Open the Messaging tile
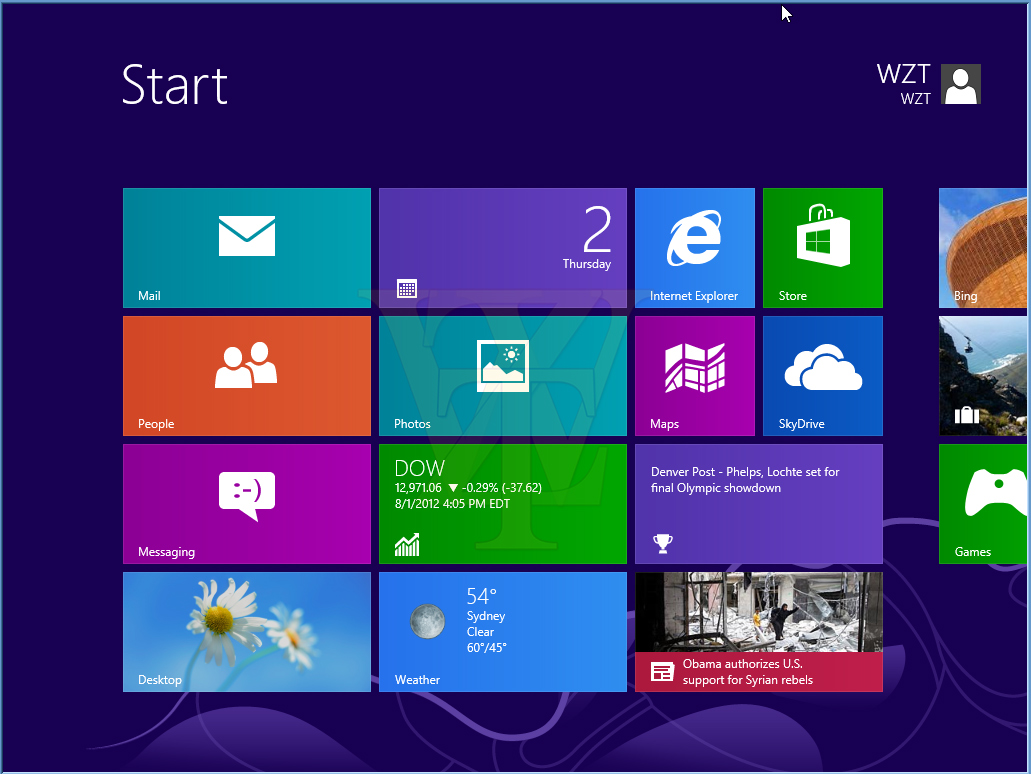Screen dimensions: 1031x774 (x=246, y=503)
